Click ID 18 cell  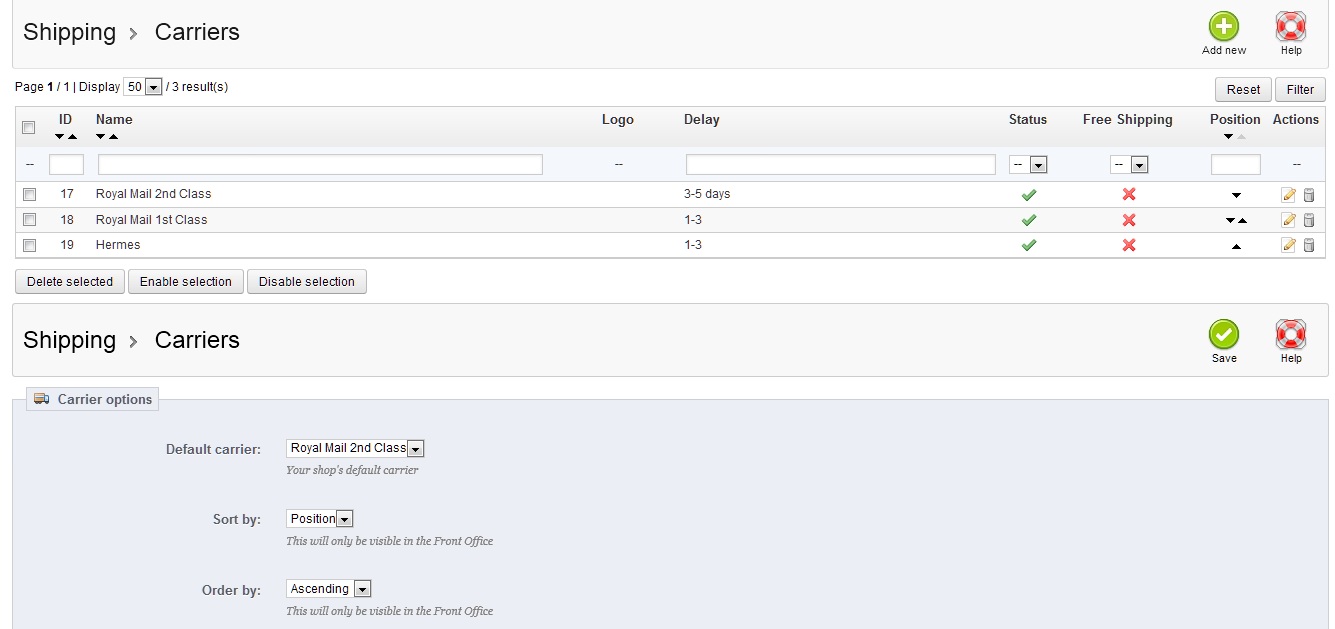coord(67,220)
